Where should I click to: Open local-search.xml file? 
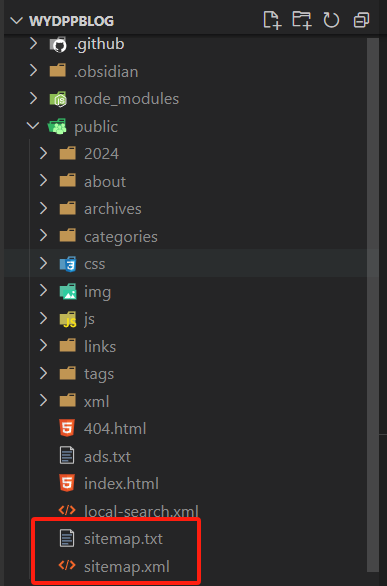pyautogui.click(x=141, y=511)
